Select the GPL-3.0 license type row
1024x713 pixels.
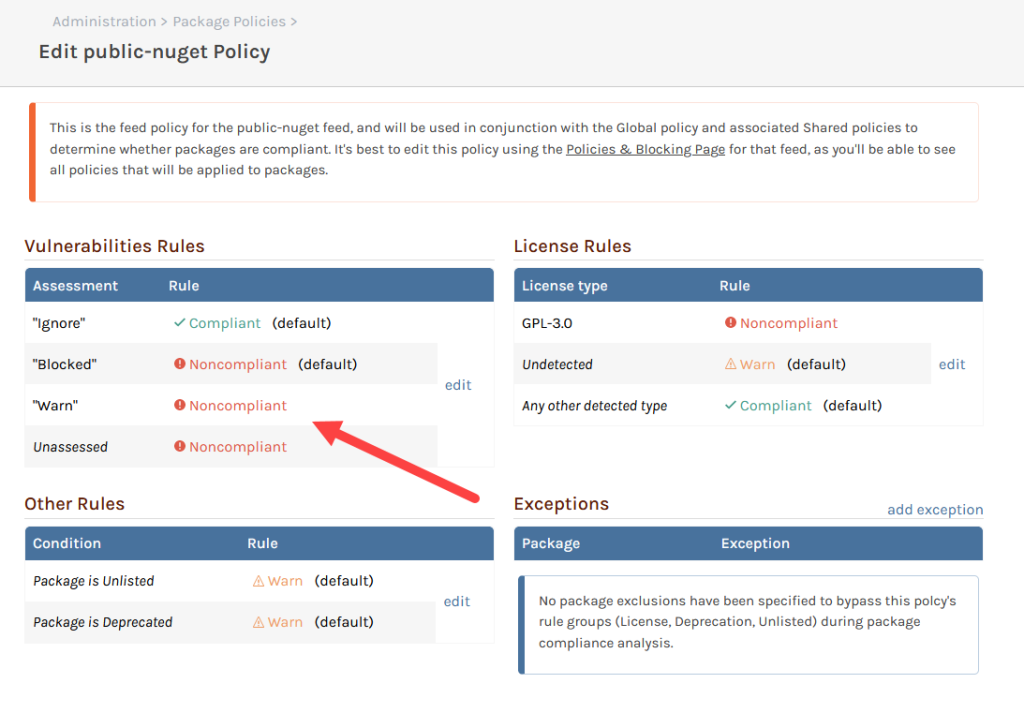pyautogui.click(x=547, y=323)
